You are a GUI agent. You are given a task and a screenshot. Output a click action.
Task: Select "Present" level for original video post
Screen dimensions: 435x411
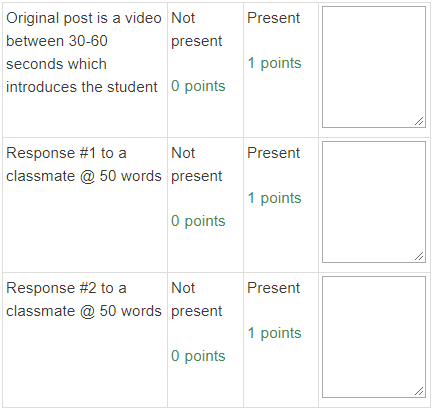[x=281, y=70]
